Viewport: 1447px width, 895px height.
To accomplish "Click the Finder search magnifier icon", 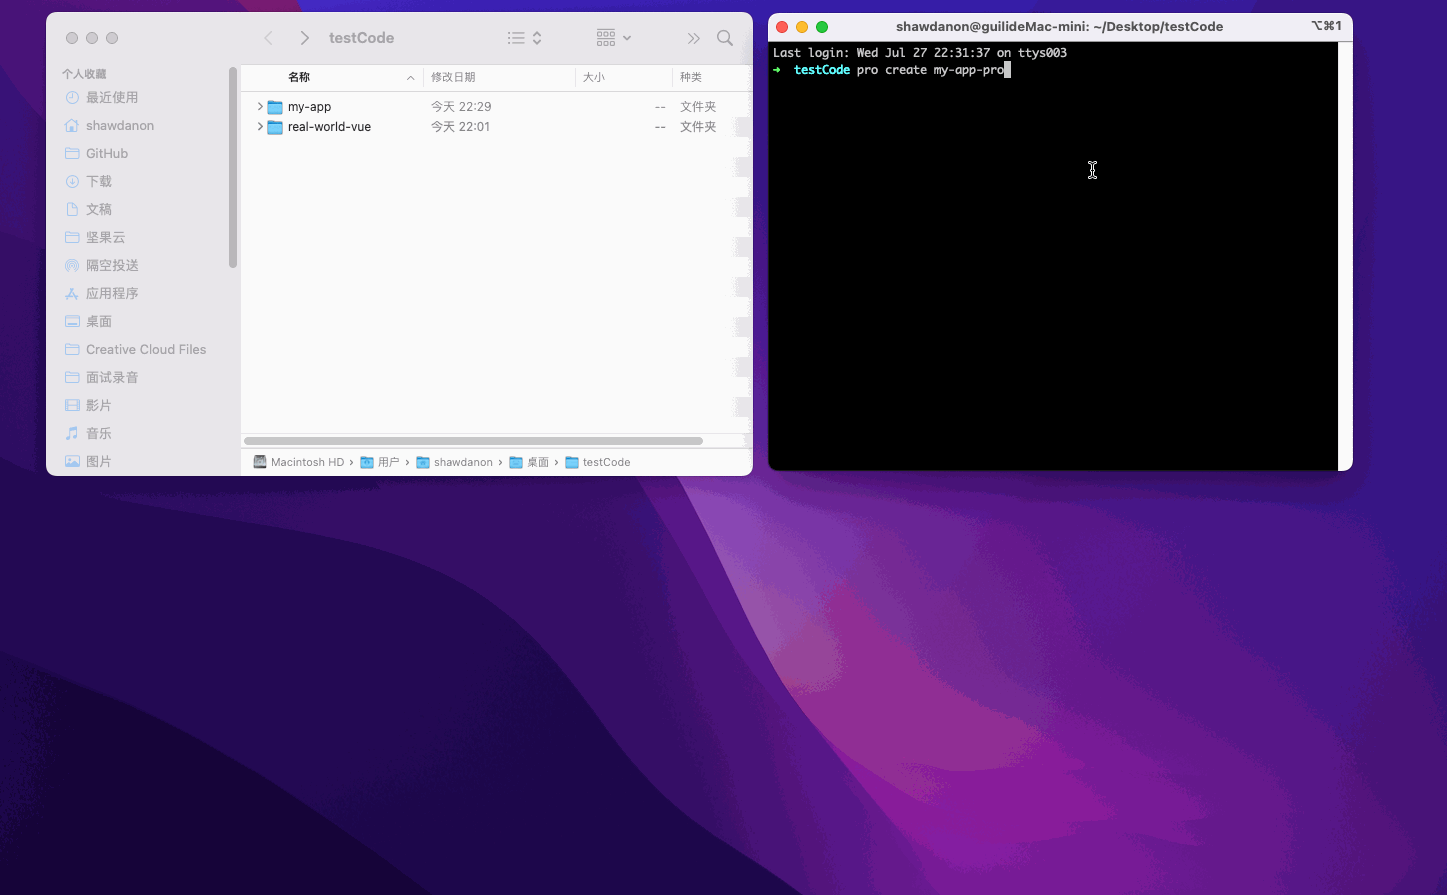I will coord(725,38).
